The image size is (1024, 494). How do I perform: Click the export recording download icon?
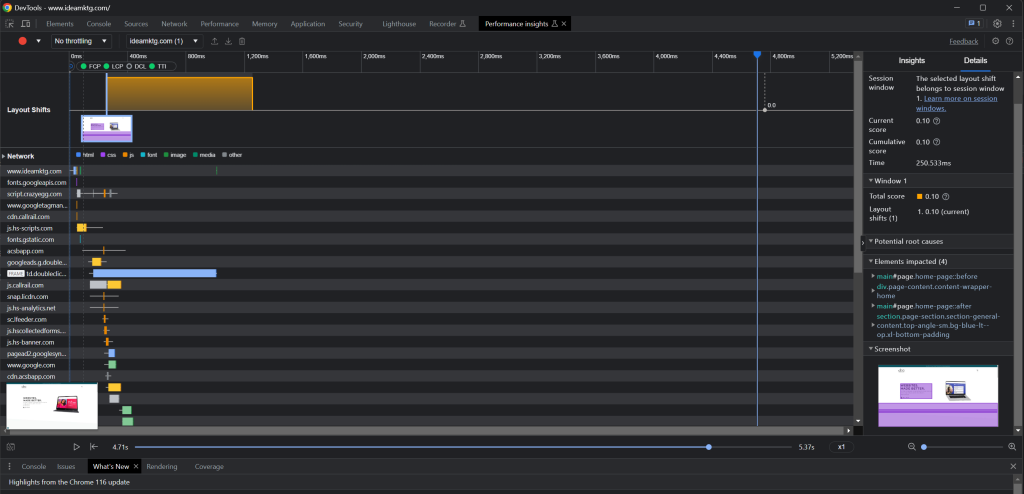click(x=228, y=41)
